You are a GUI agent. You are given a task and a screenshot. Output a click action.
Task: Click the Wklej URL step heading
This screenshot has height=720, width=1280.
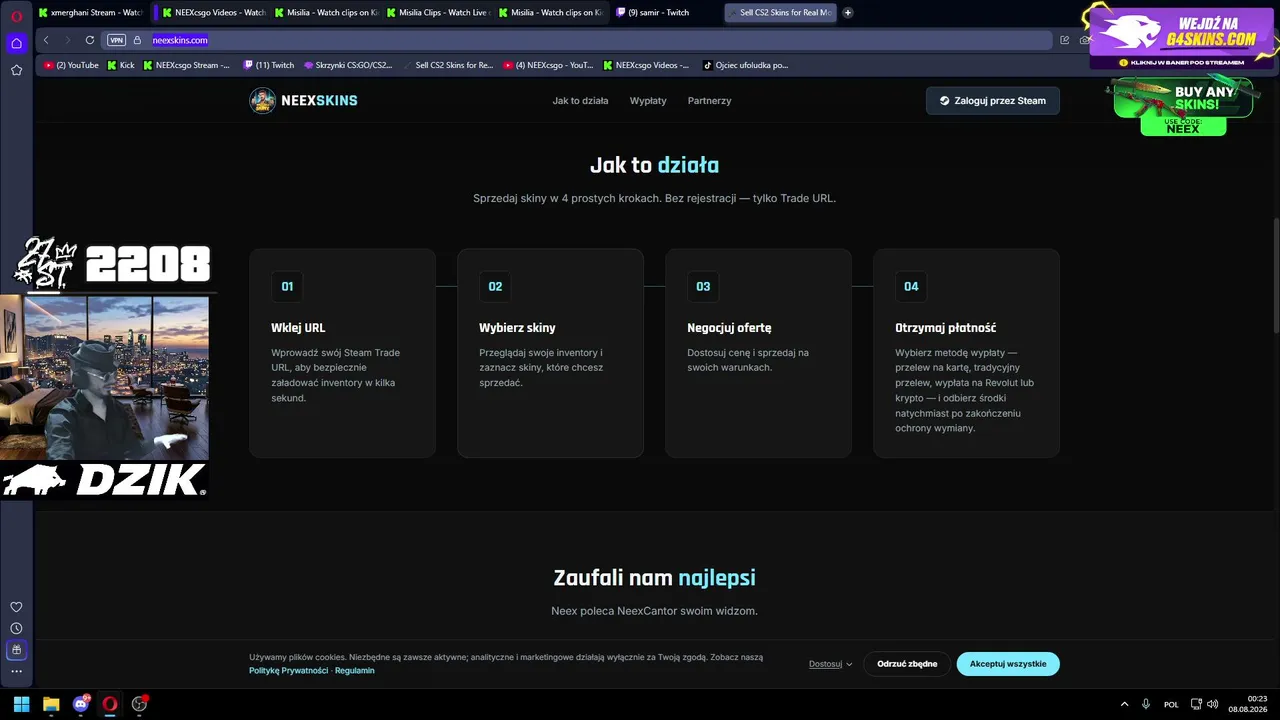tap(298, 328)
